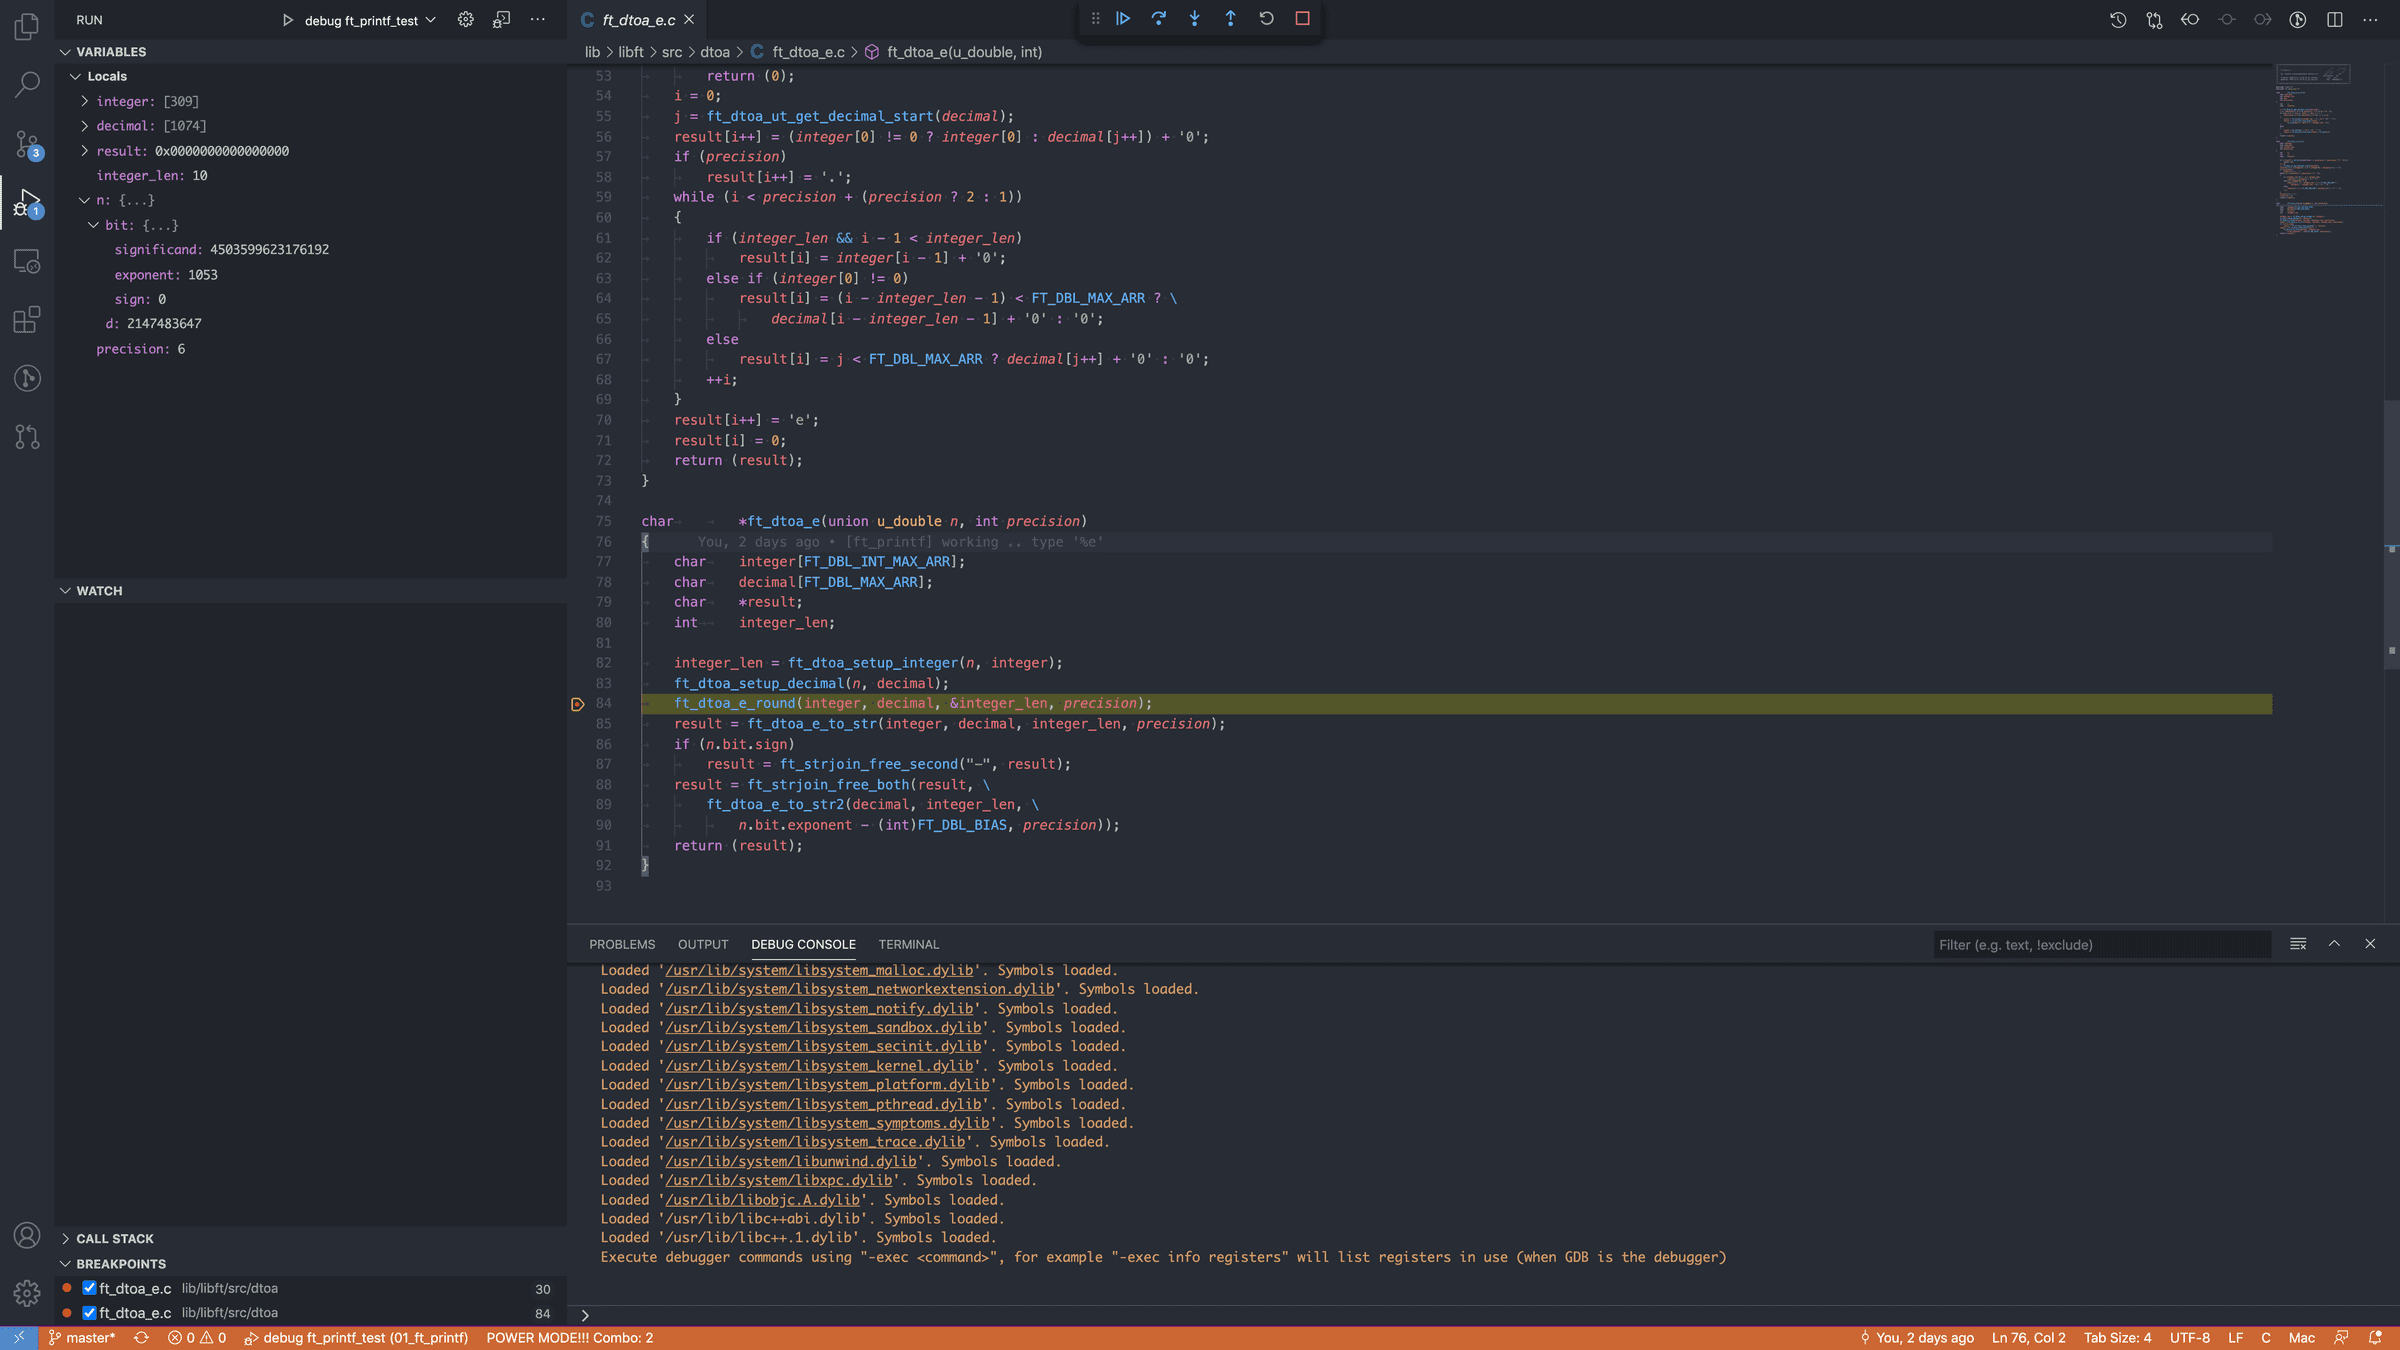This screenshot has height=1350, width=2400.
Task: Expand the integer variable in Locals
Action: (84, 101)
